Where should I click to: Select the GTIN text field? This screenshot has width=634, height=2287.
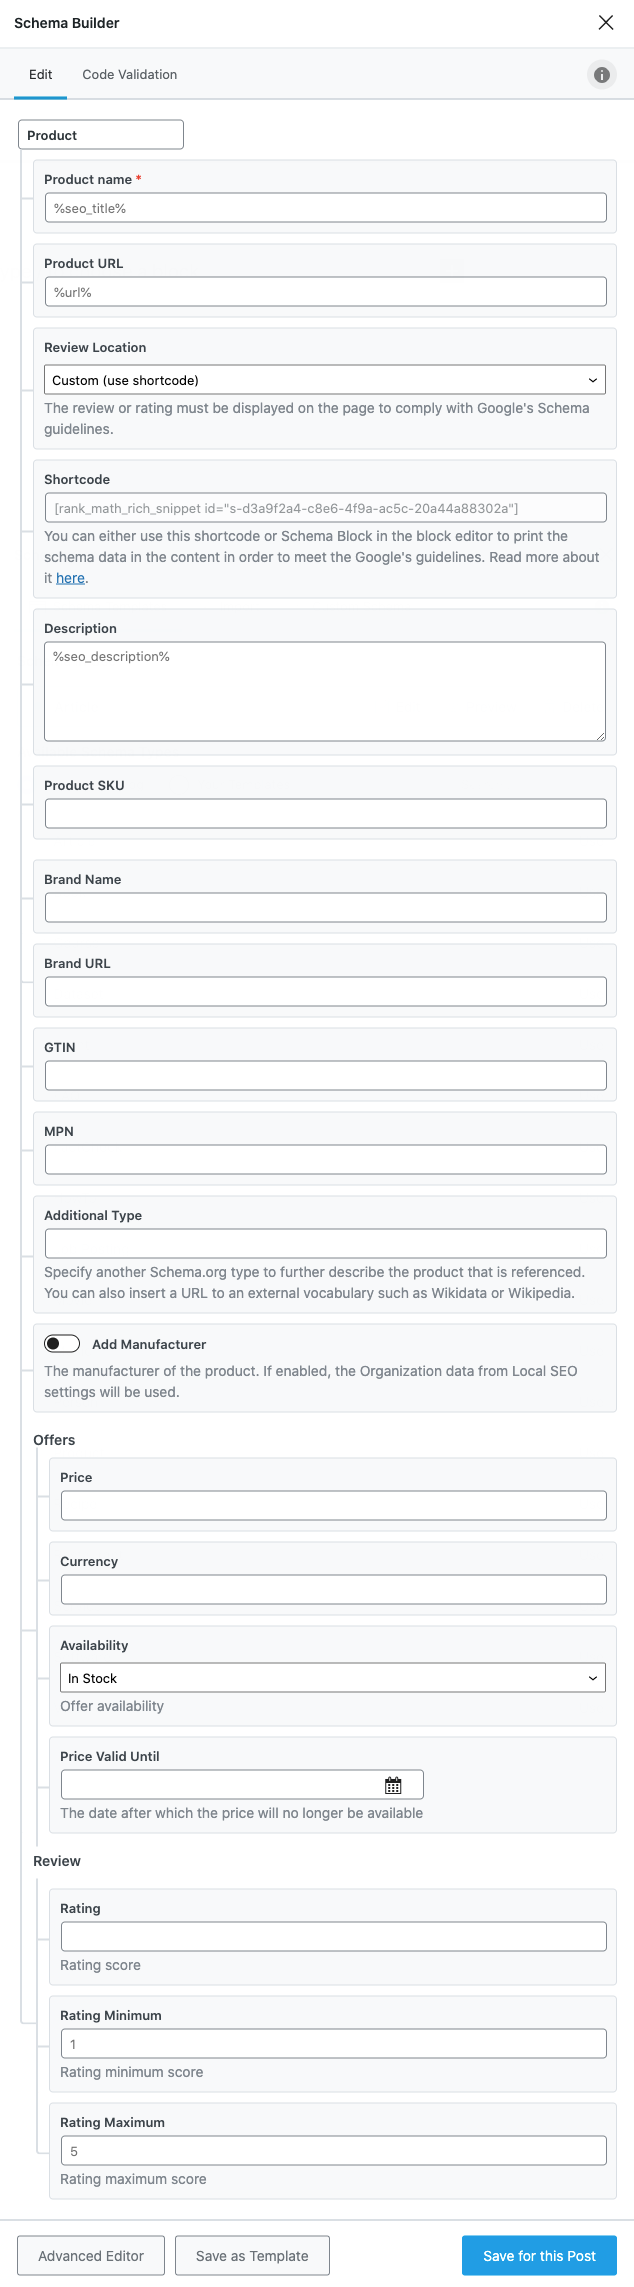point(325,1076)
